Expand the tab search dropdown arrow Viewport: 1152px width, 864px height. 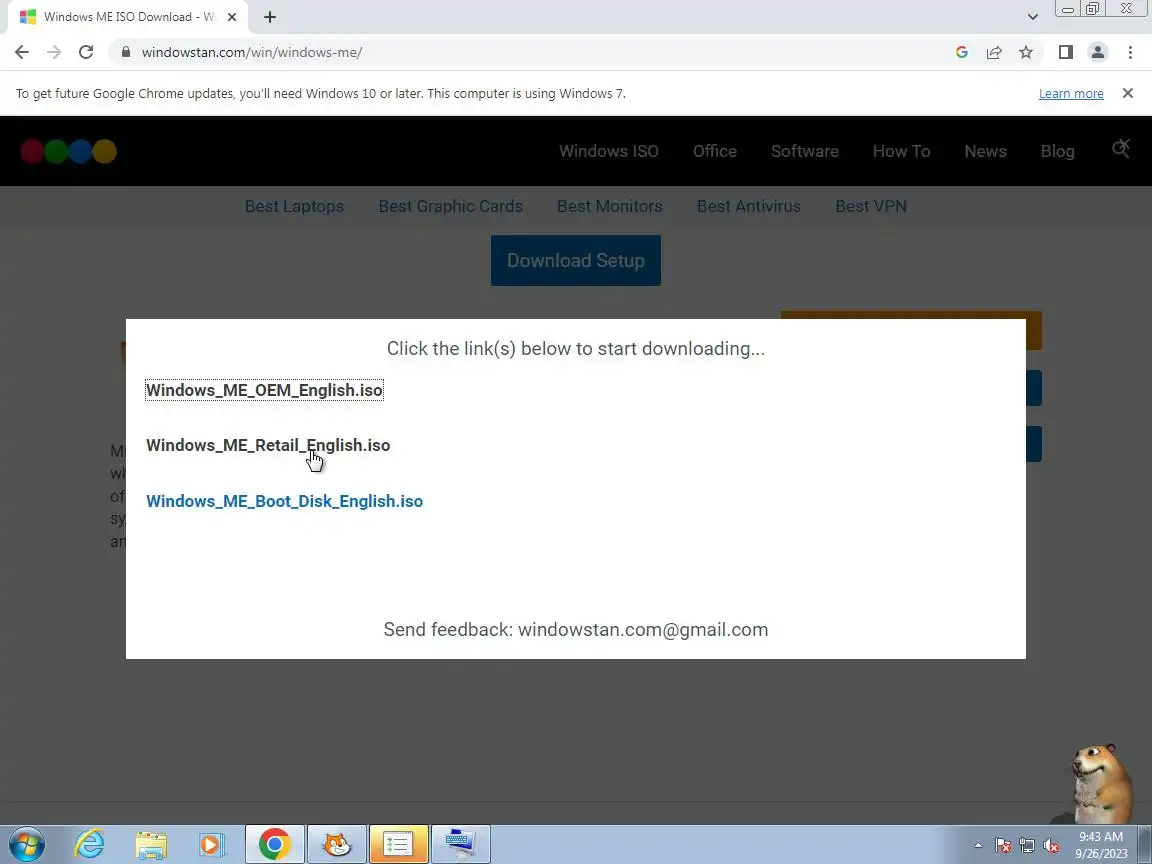tap(1032, 17)
